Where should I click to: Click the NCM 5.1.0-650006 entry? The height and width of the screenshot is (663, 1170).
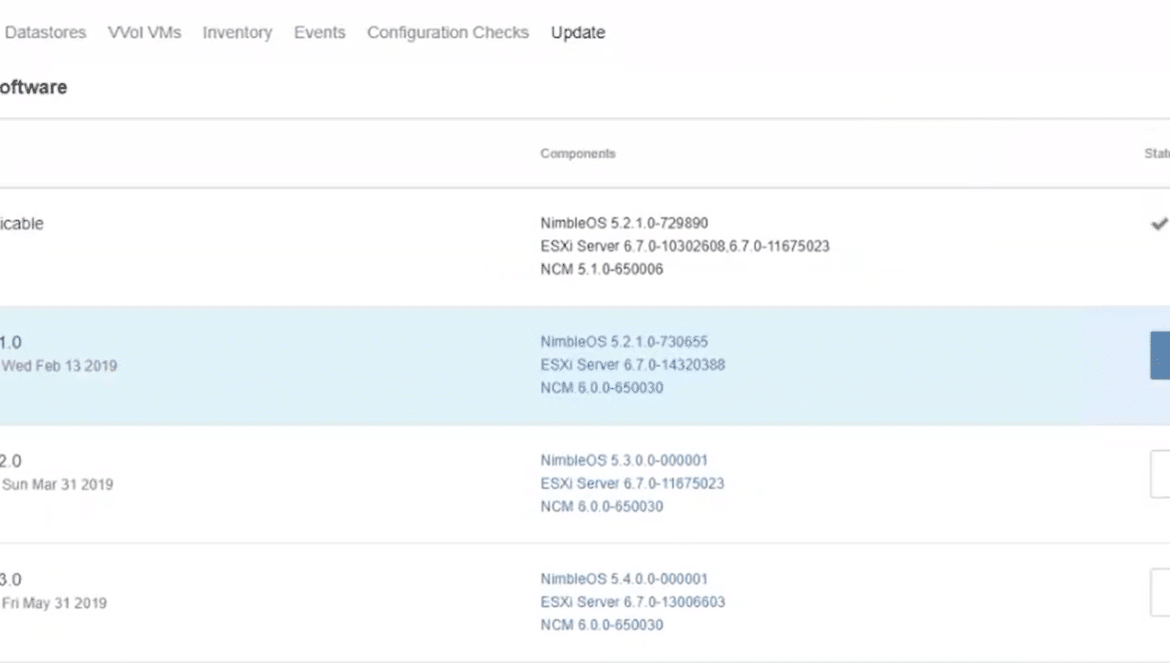[x=601, y=269]
